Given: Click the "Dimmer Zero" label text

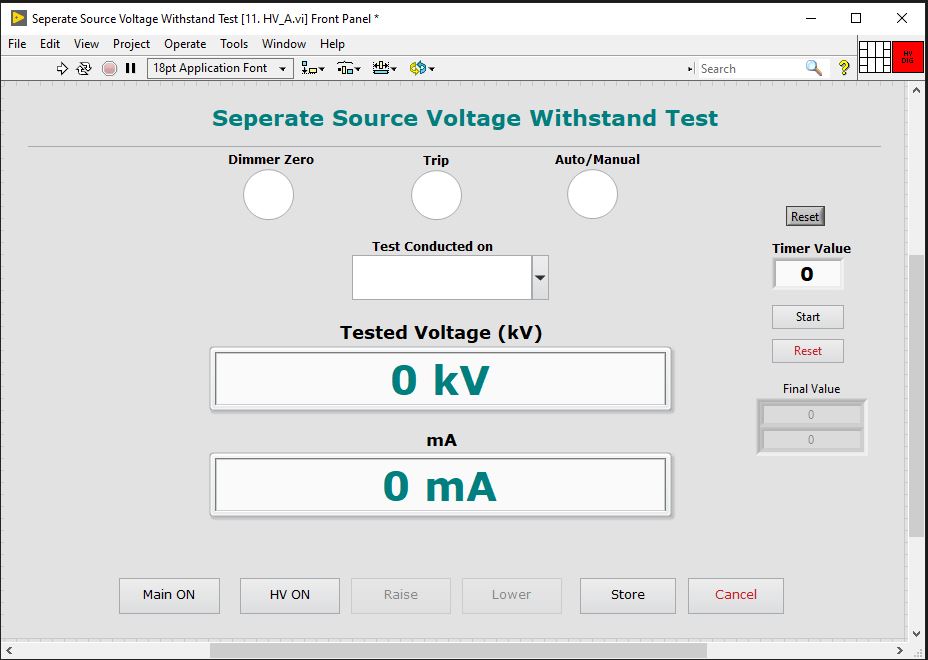Looking at the screenshot, I should tap(271, 160).
